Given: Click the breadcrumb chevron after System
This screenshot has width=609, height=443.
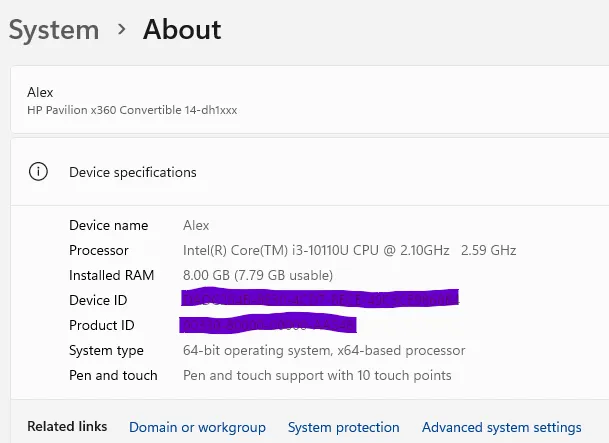Looking at the screenshot, I should point(122,30).
